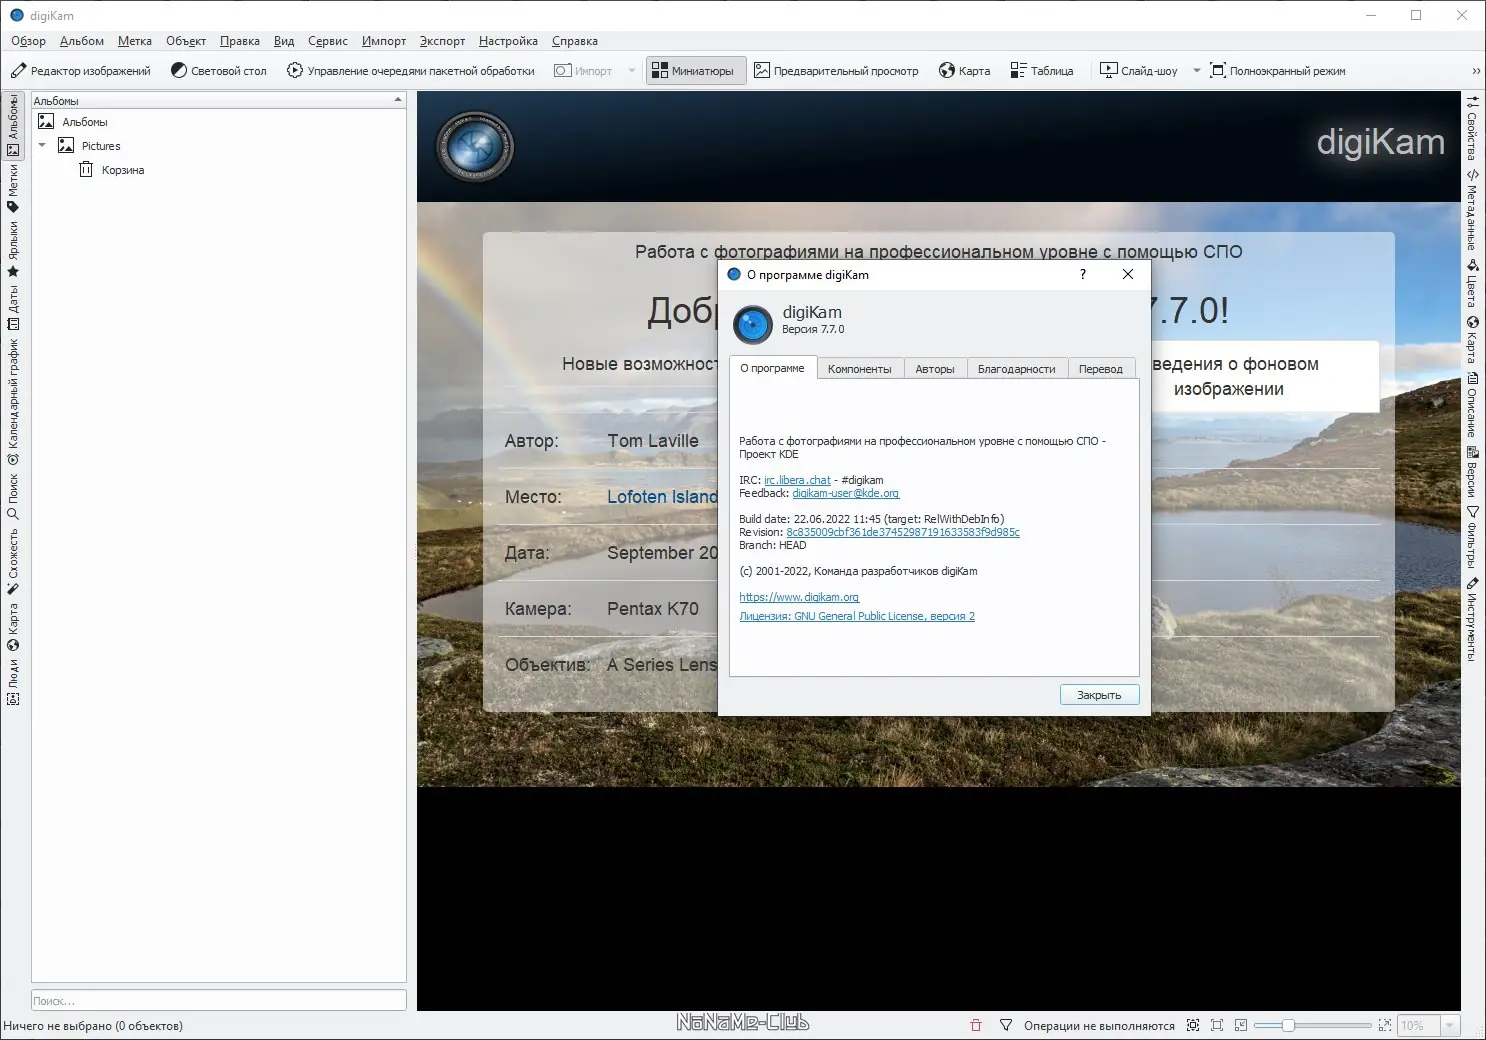This screenshot has width=1486, height=1040.
Task: Open the Описание captions sidebar tab
Action: pos(1472,405)
